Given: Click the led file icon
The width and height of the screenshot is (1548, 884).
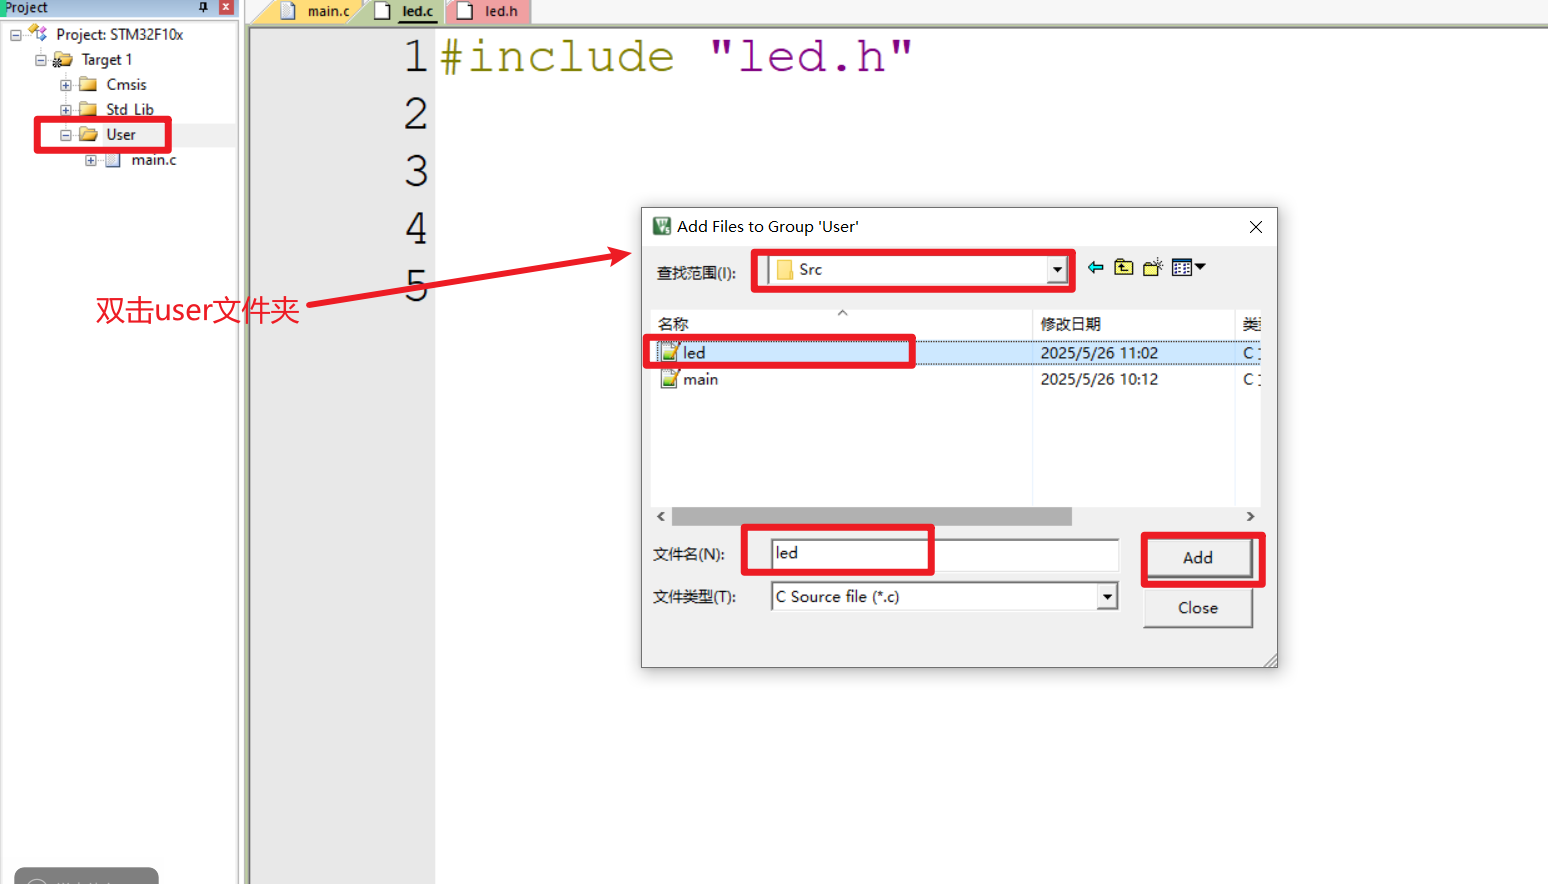Looking at the screenshot, I should pyautogui.click(x=670, y=352).
